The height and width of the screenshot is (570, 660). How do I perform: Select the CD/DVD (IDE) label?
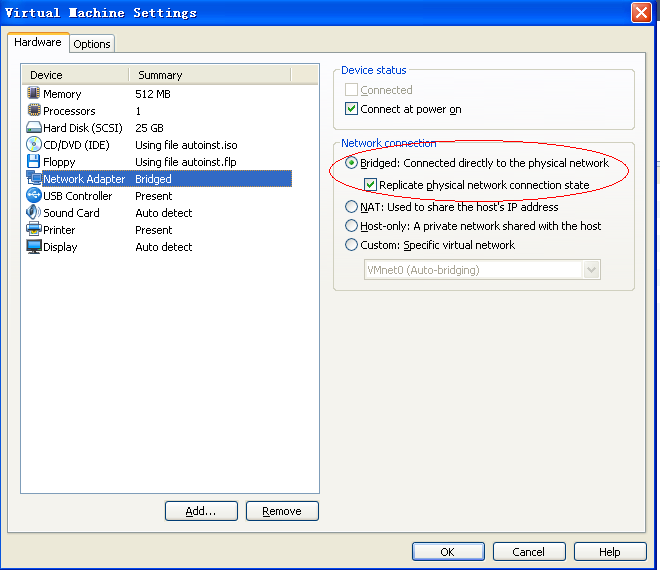(x=76, y=145)
